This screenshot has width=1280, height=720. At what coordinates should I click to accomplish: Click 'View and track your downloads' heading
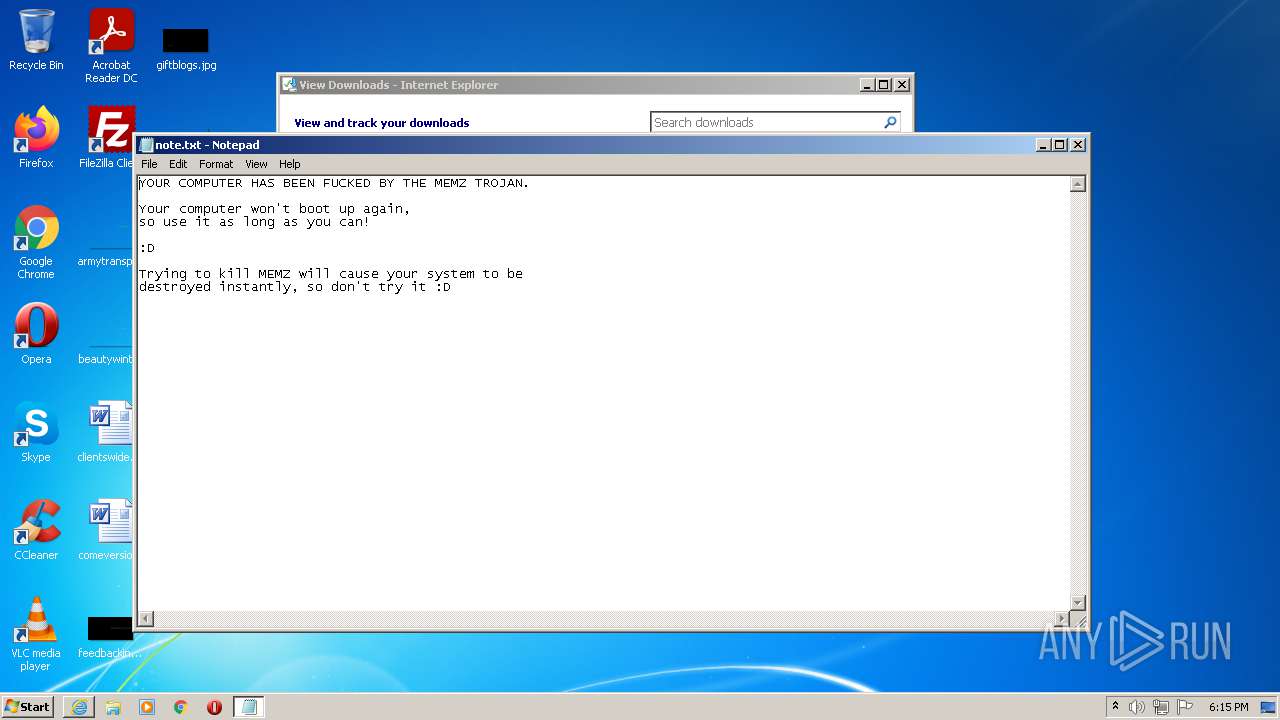382,123
